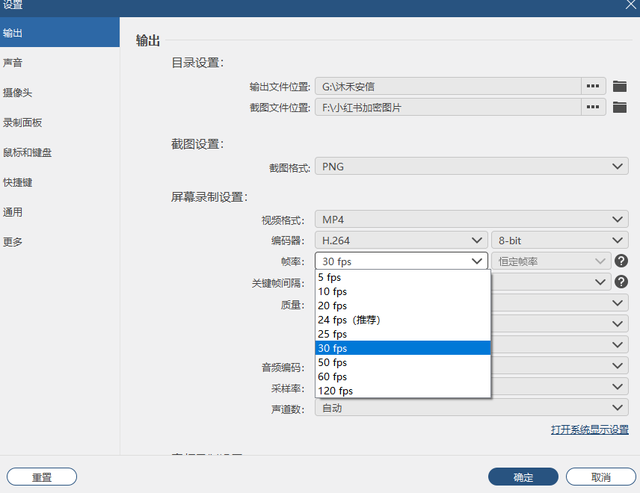The width and height of the screenshot is (640, 493).
Task: Click the F:\小红书加密图片 path field
Action: point(448,107)
